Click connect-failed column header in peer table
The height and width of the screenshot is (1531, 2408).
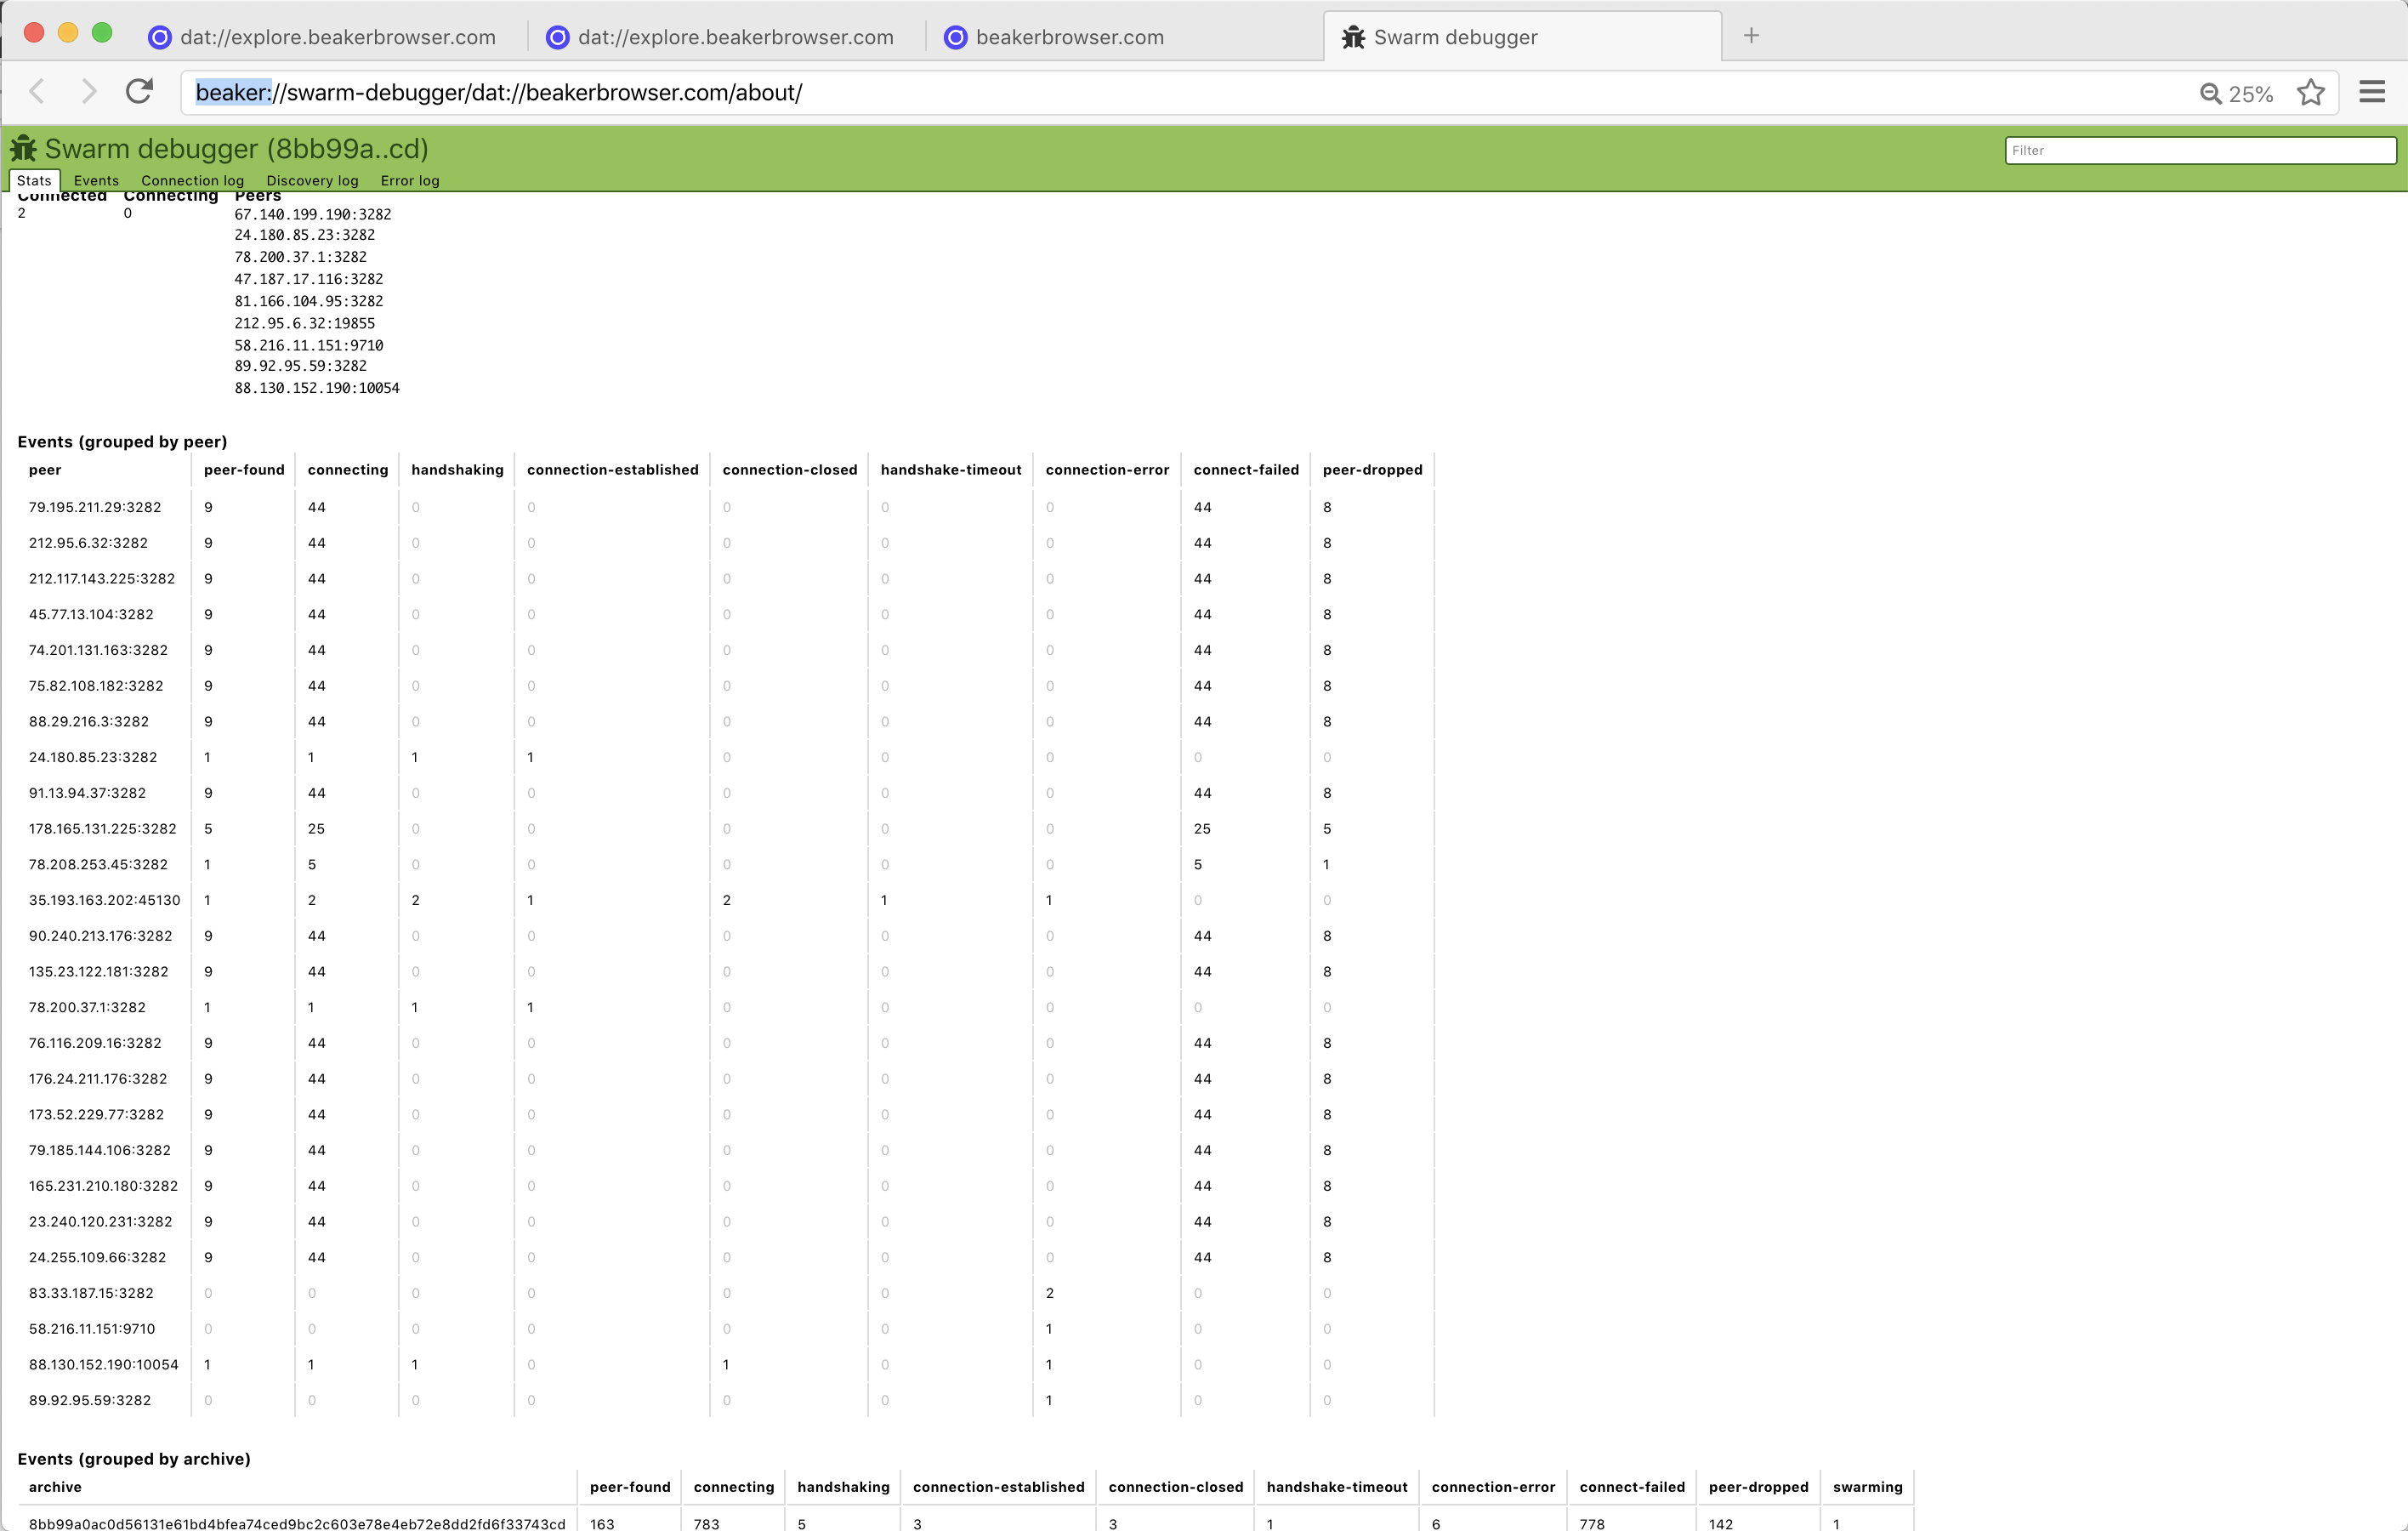pos(1246,470)
